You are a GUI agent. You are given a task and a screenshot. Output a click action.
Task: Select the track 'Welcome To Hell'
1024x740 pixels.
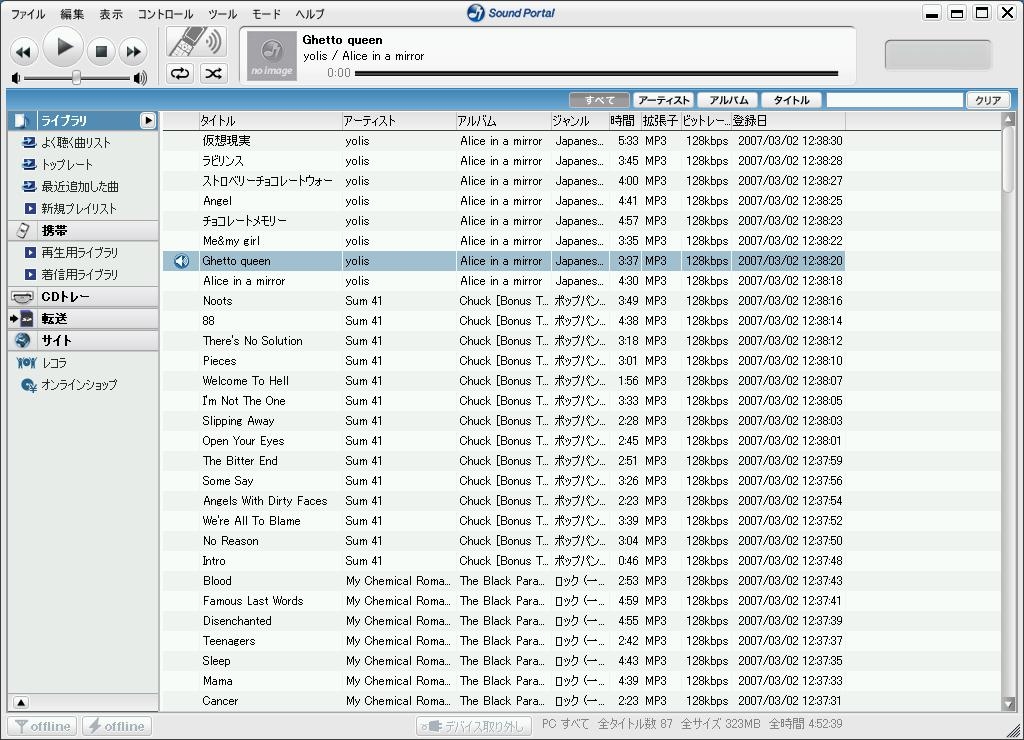pyautogui.click(x=504, y=381)
